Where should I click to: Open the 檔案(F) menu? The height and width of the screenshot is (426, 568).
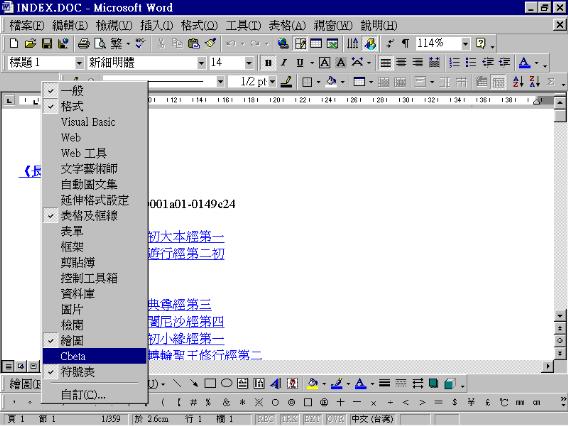tap(26, 25)
